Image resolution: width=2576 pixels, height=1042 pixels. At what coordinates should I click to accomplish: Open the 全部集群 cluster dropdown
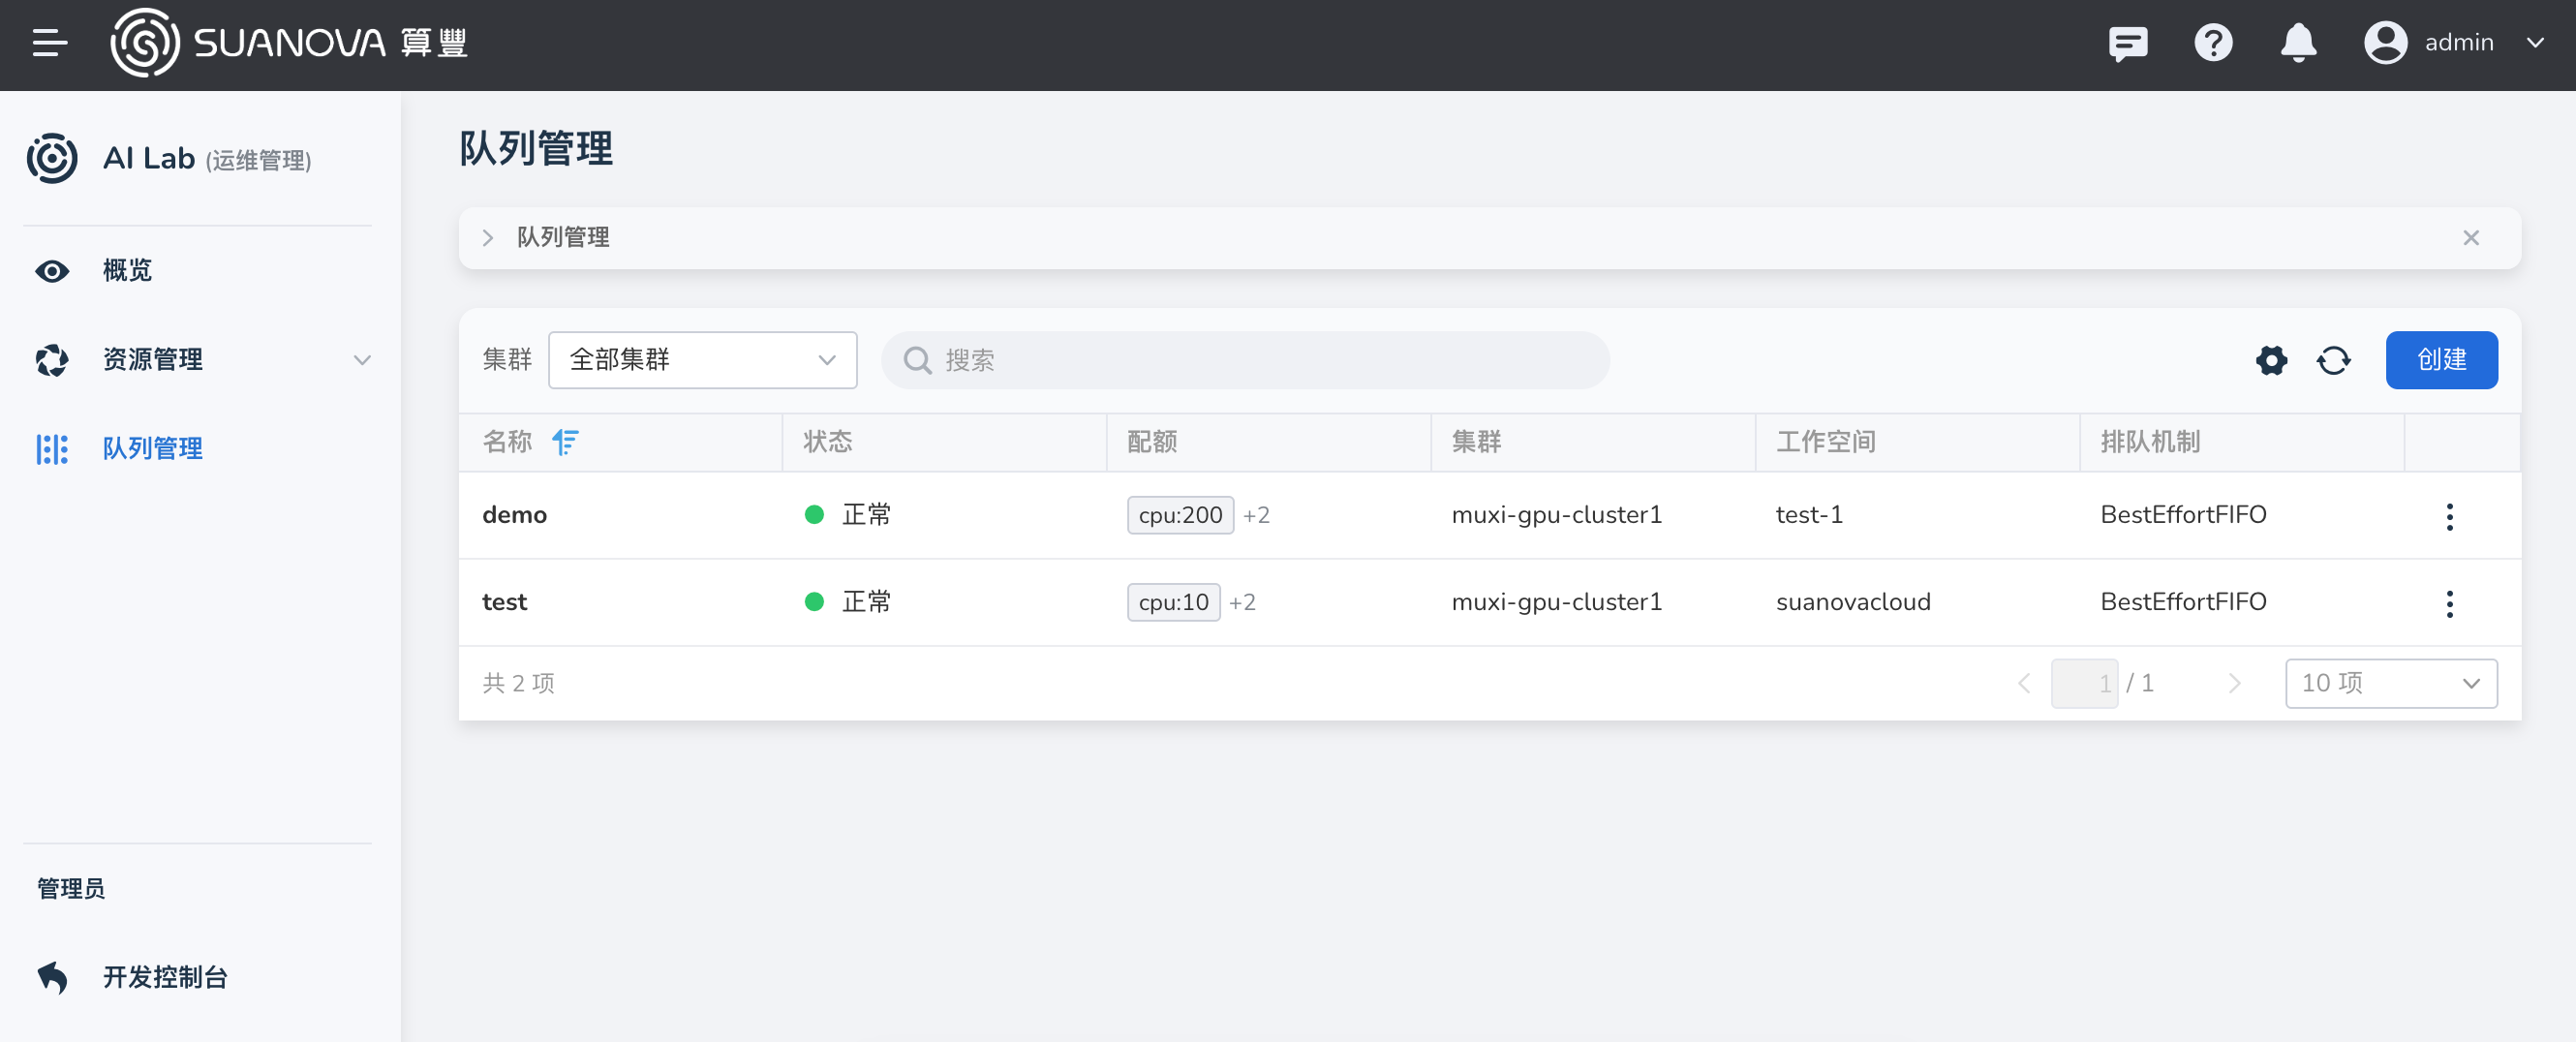(702, 360)
